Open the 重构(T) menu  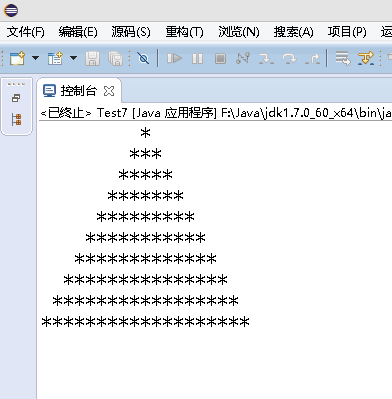(x=184, y=32)
